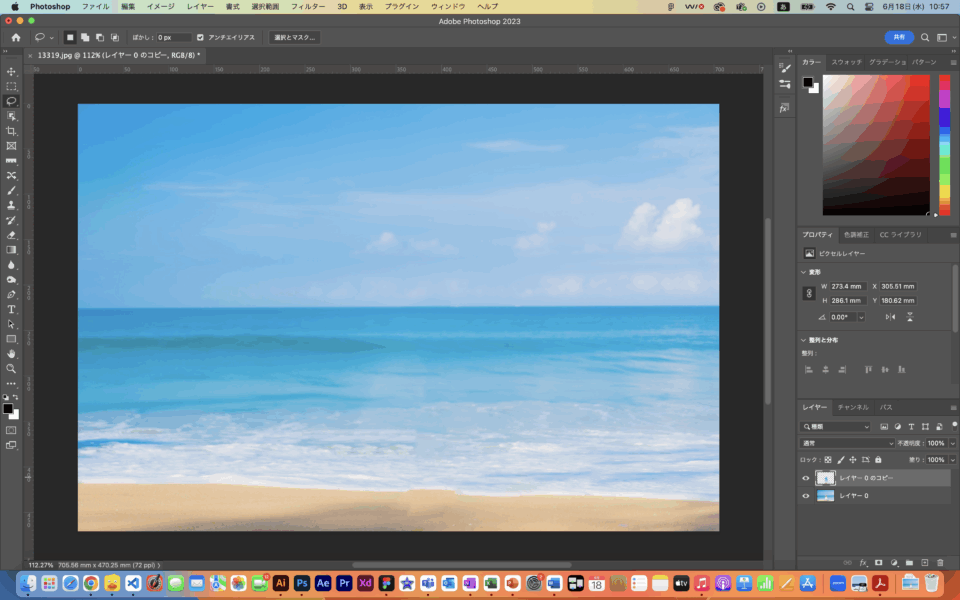The width and height of the screenshot is (960, 600).
Task: Click the 選択とマスク button
Action: [294, 37]
